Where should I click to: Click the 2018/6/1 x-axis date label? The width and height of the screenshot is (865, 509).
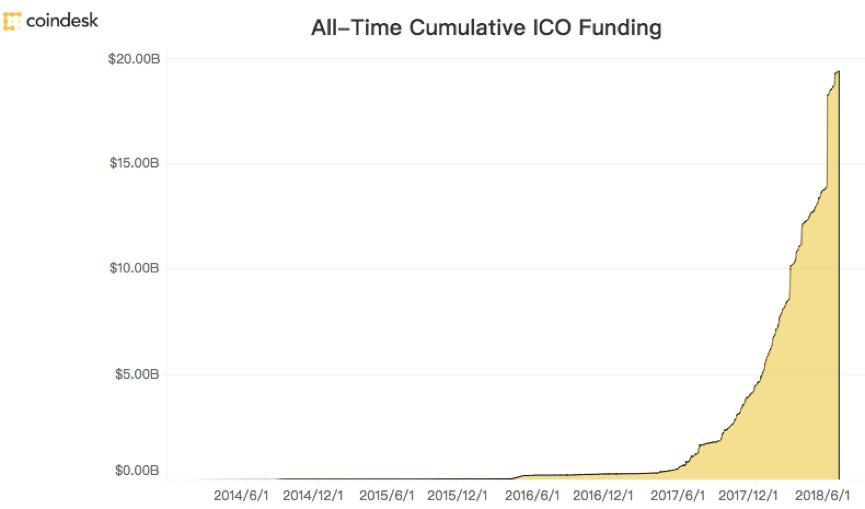point(821,495)
